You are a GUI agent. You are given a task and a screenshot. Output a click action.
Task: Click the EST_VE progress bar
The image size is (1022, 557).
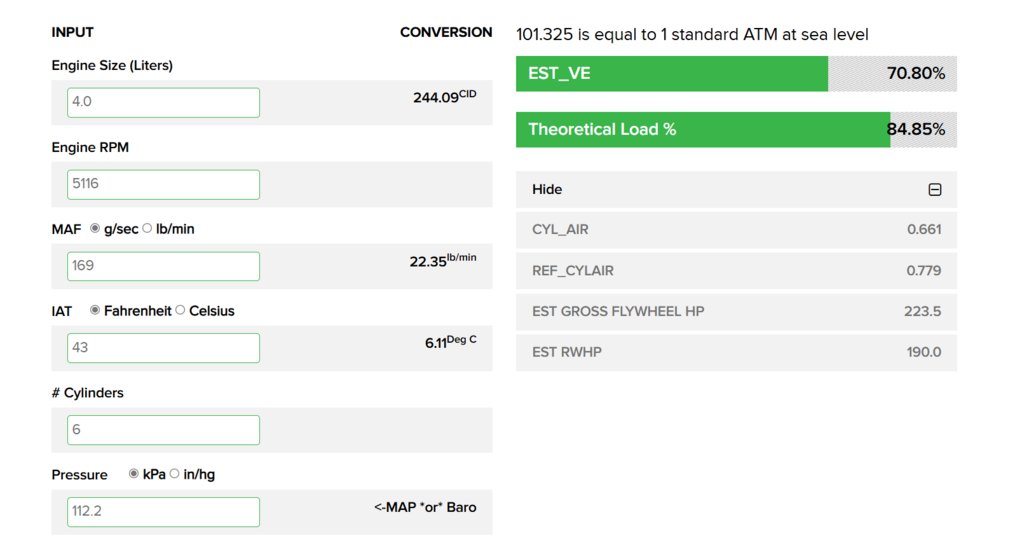point(736,74)
